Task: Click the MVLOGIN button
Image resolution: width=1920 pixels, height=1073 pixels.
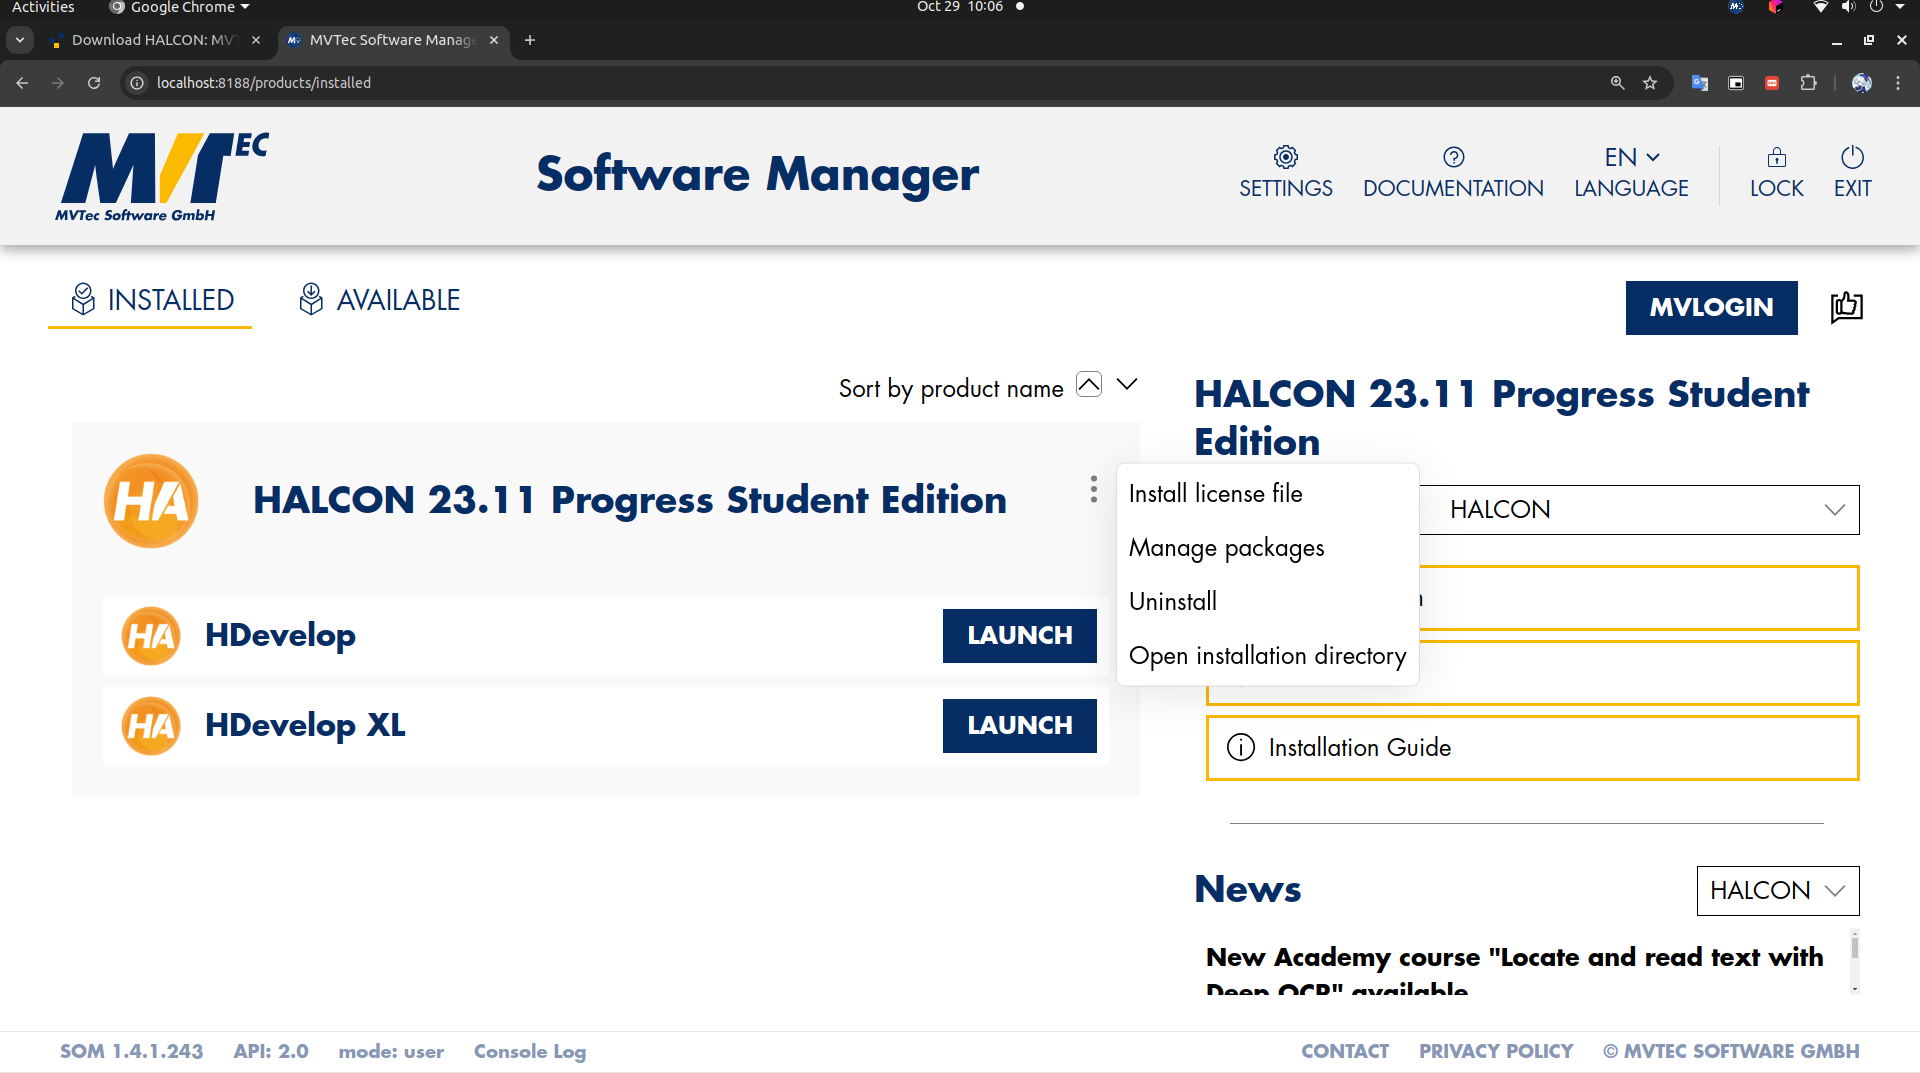Action: pos(1712,308)
